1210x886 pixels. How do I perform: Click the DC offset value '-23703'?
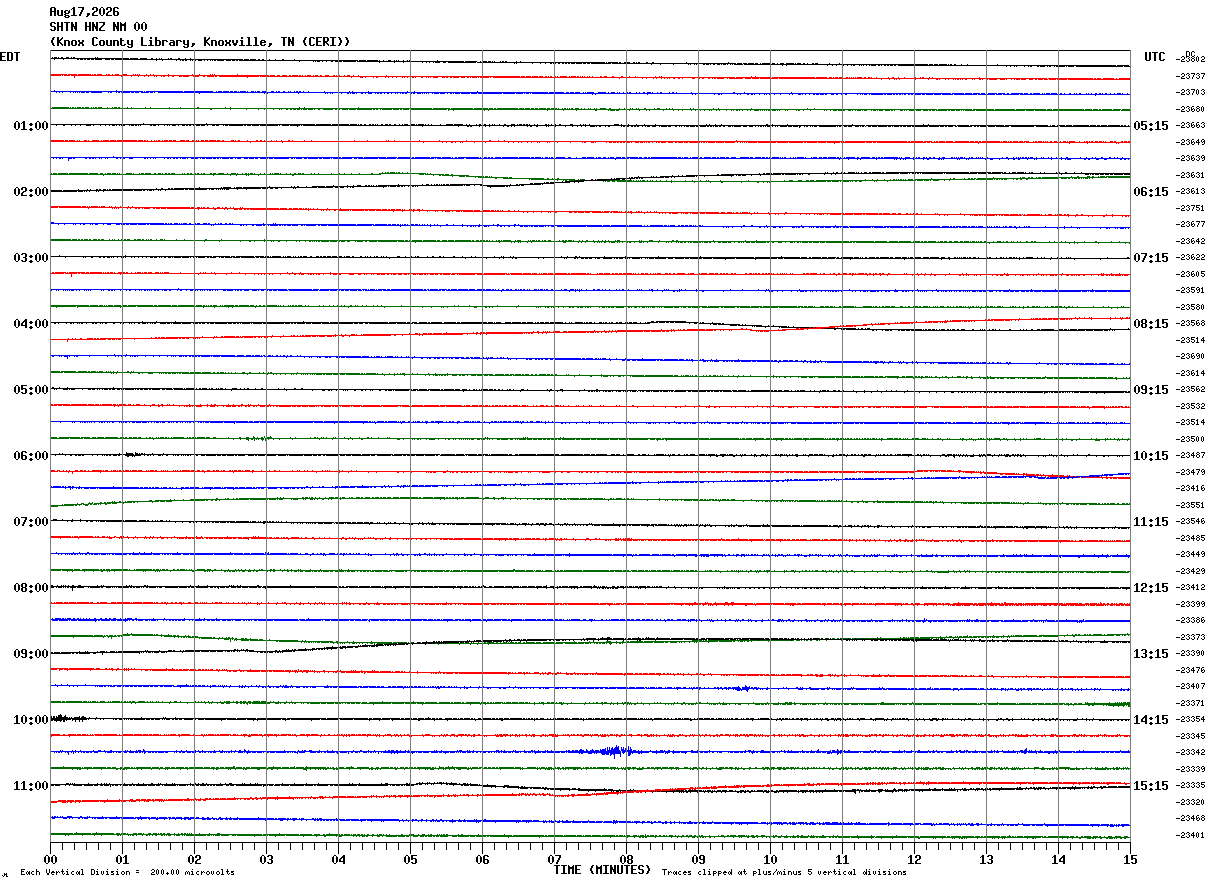click(x=1190, y=93)
